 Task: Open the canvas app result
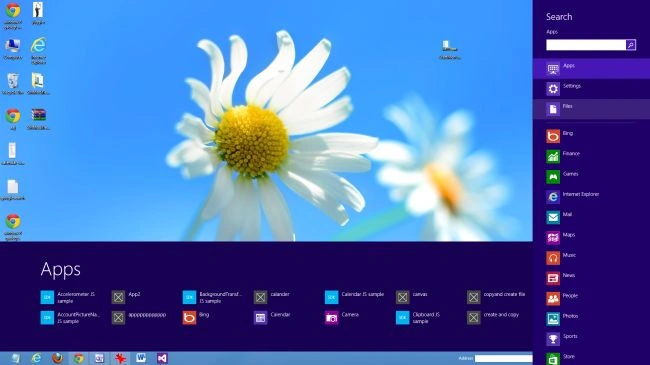[412, 297]
